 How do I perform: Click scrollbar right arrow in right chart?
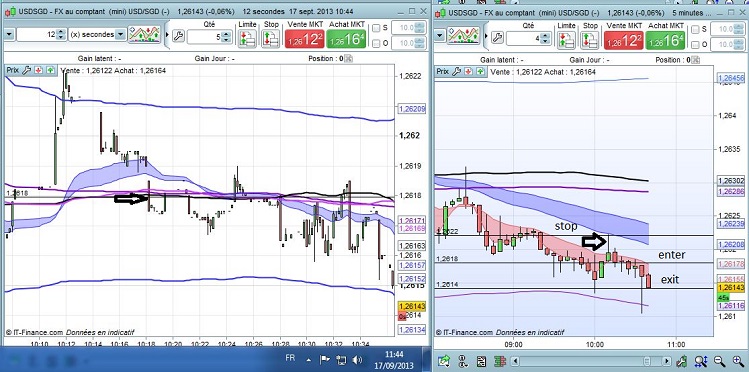tap(666, 361)
